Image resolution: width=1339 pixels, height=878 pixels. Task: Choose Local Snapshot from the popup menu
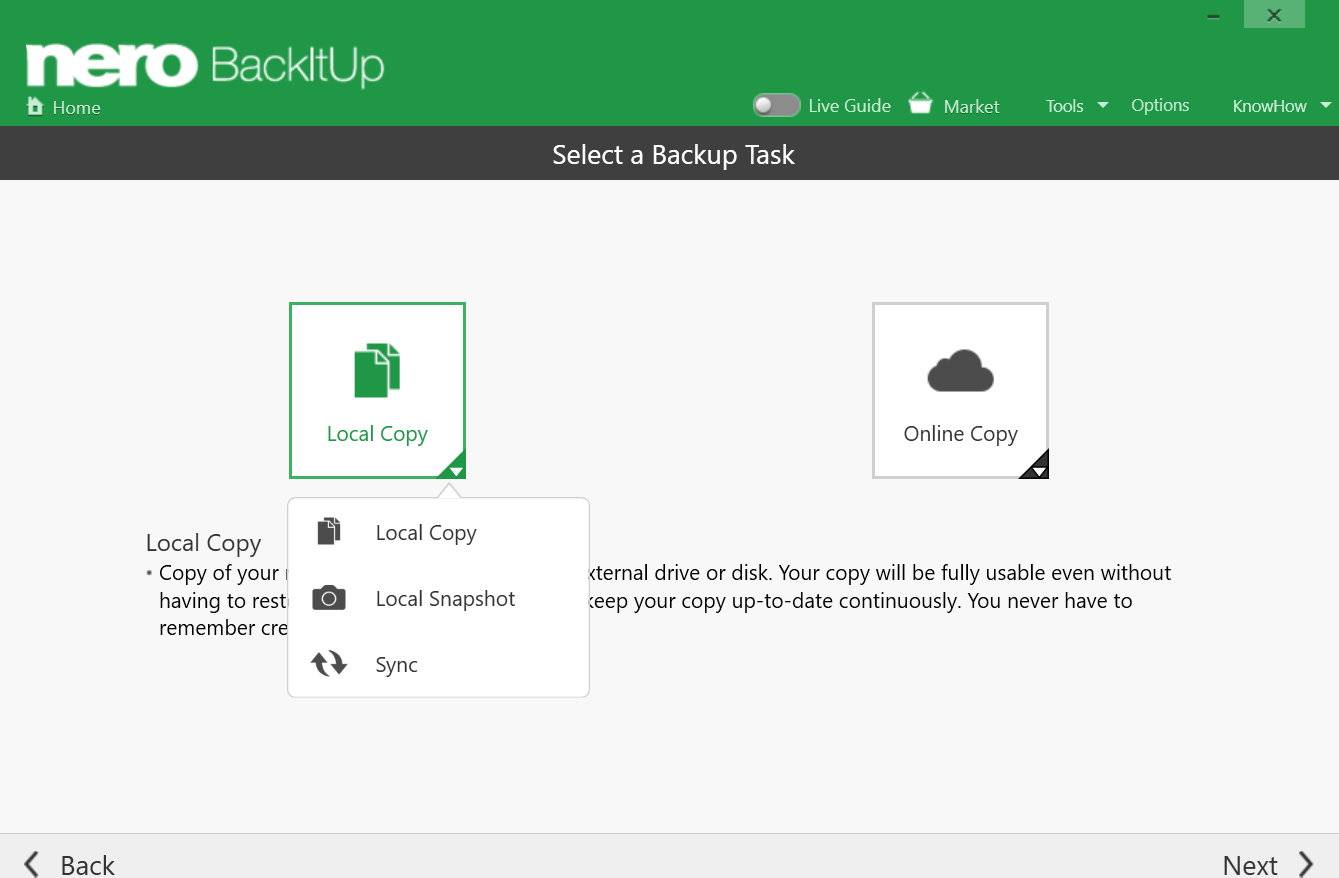(438, 599)
